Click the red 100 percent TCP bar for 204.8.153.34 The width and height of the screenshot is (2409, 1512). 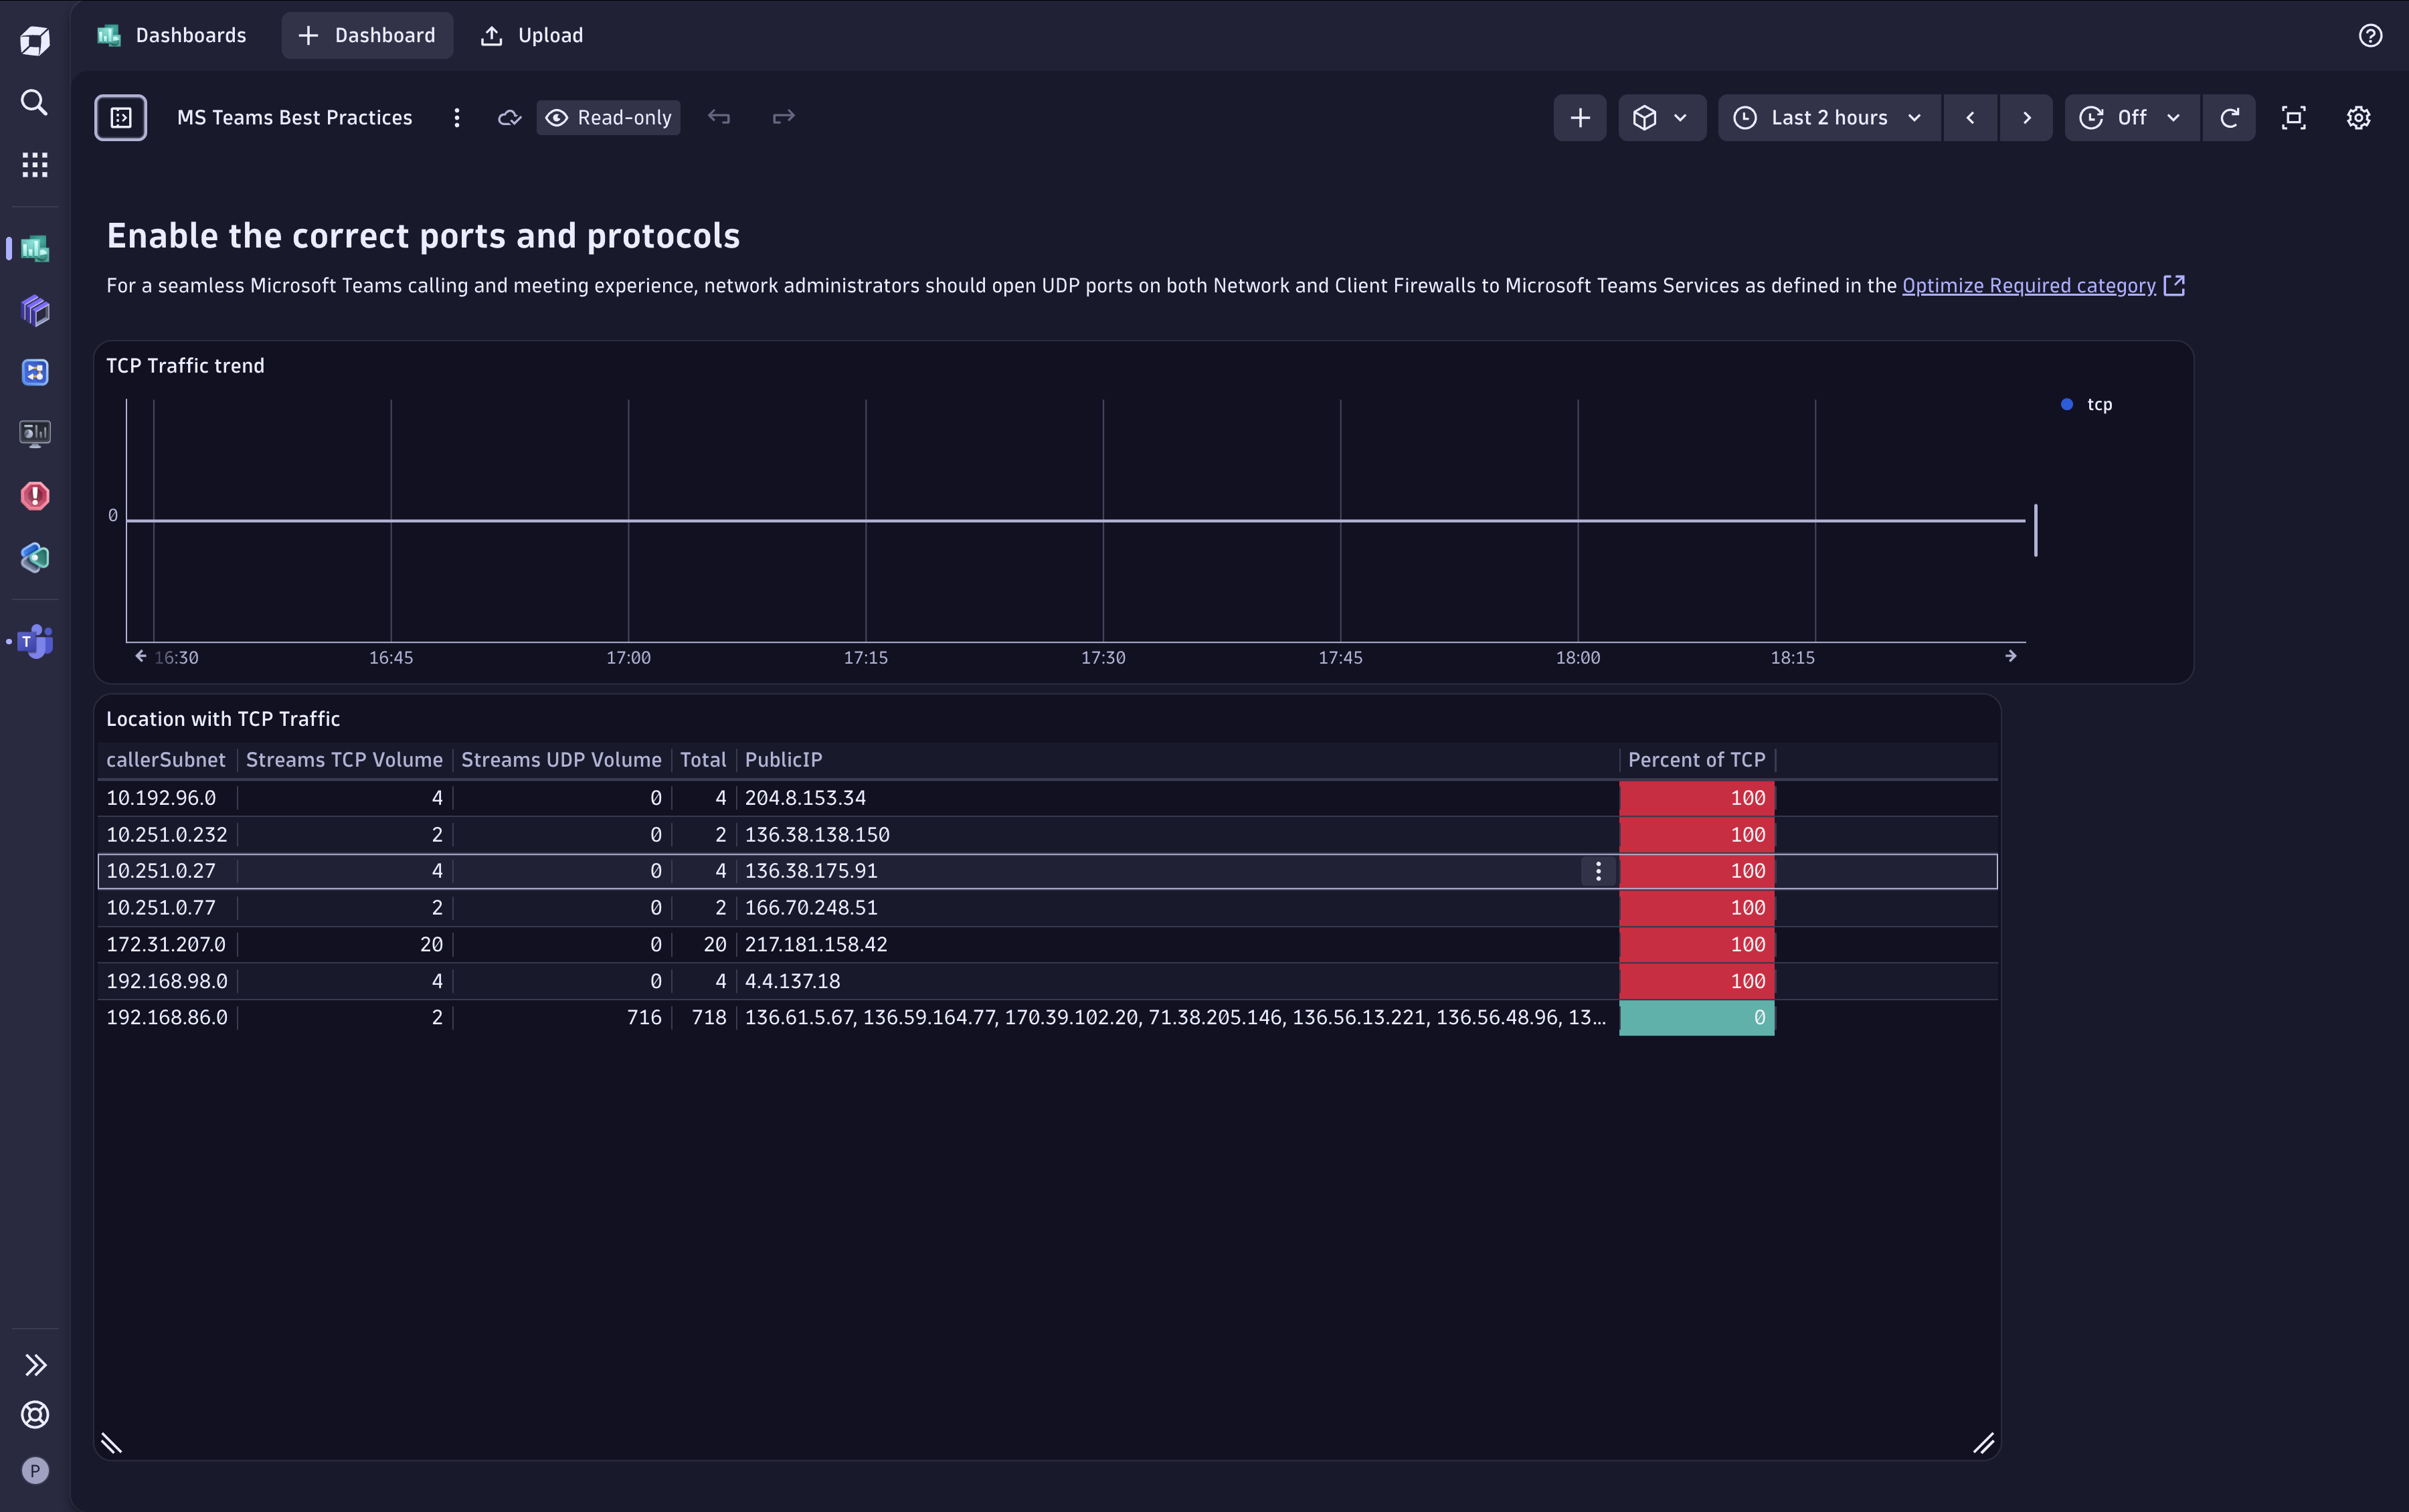pyautogui.click(x=1695, y=797)
